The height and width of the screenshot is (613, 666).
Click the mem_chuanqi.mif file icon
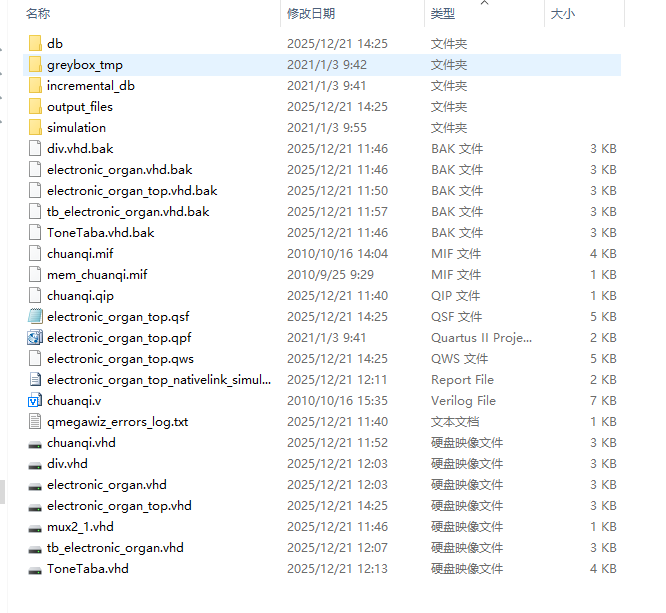(35, 274)
